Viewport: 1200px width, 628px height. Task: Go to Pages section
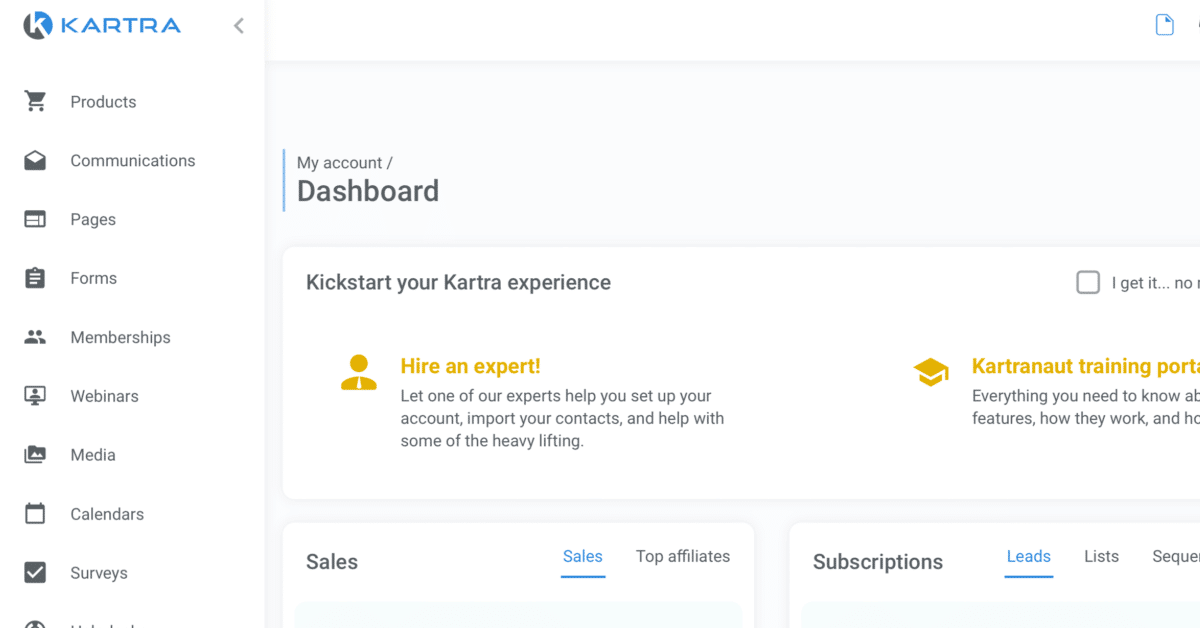[x=93, y=220]
